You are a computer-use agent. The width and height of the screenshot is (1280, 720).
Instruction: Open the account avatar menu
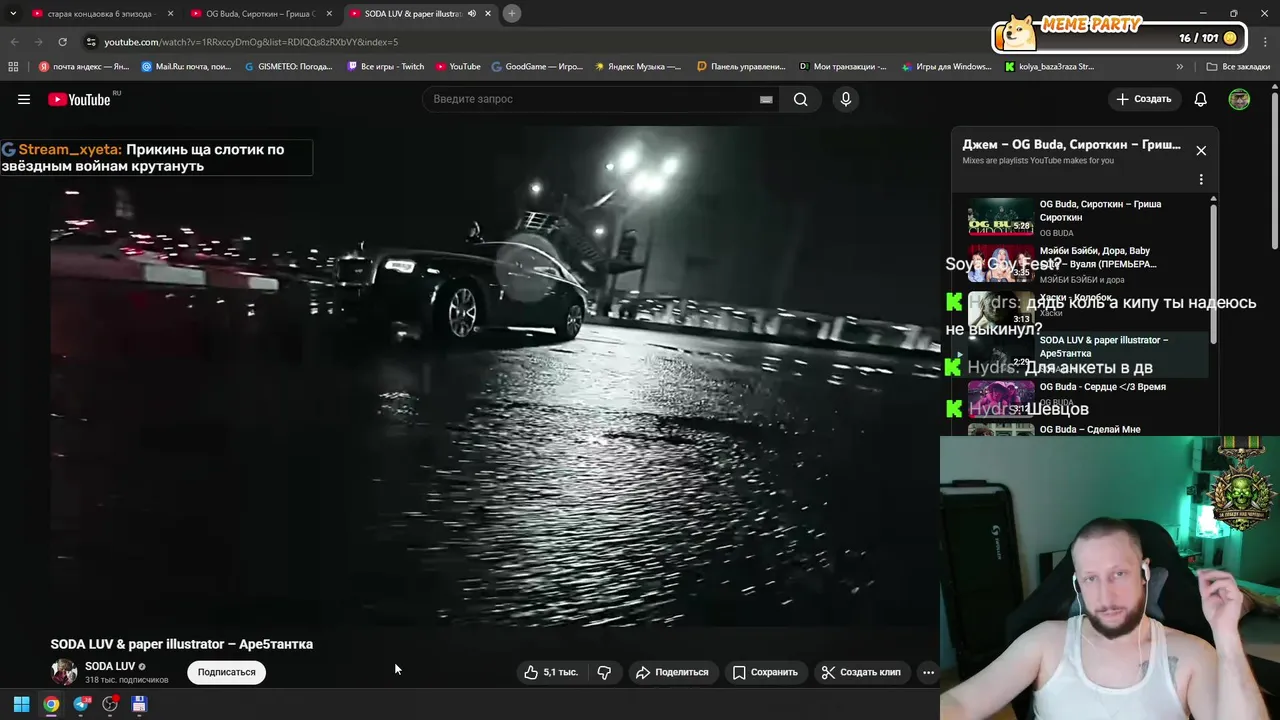click(1239, 99)
